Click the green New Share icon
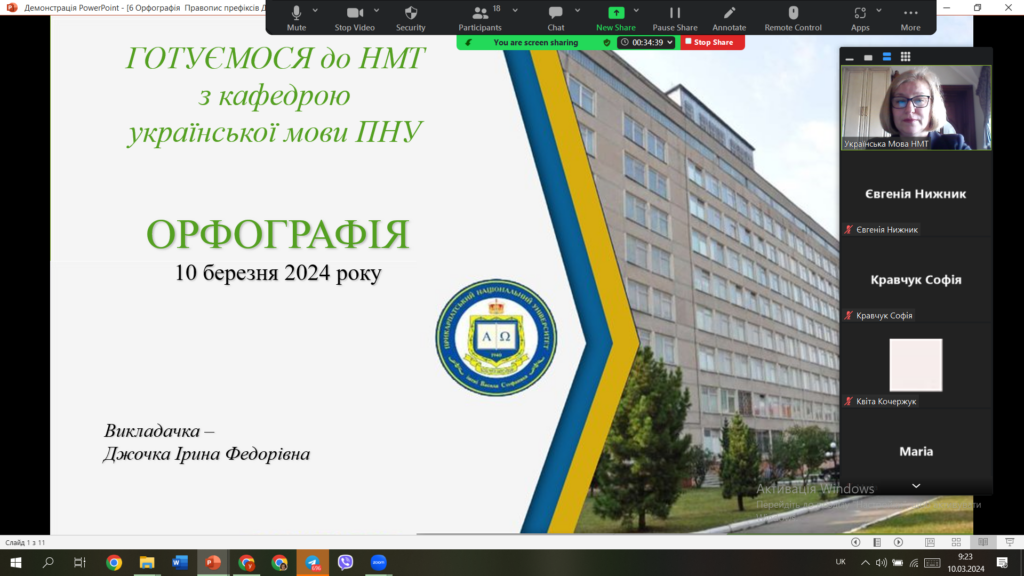This screenshot has width=1024, height=576. click(616, 13)
